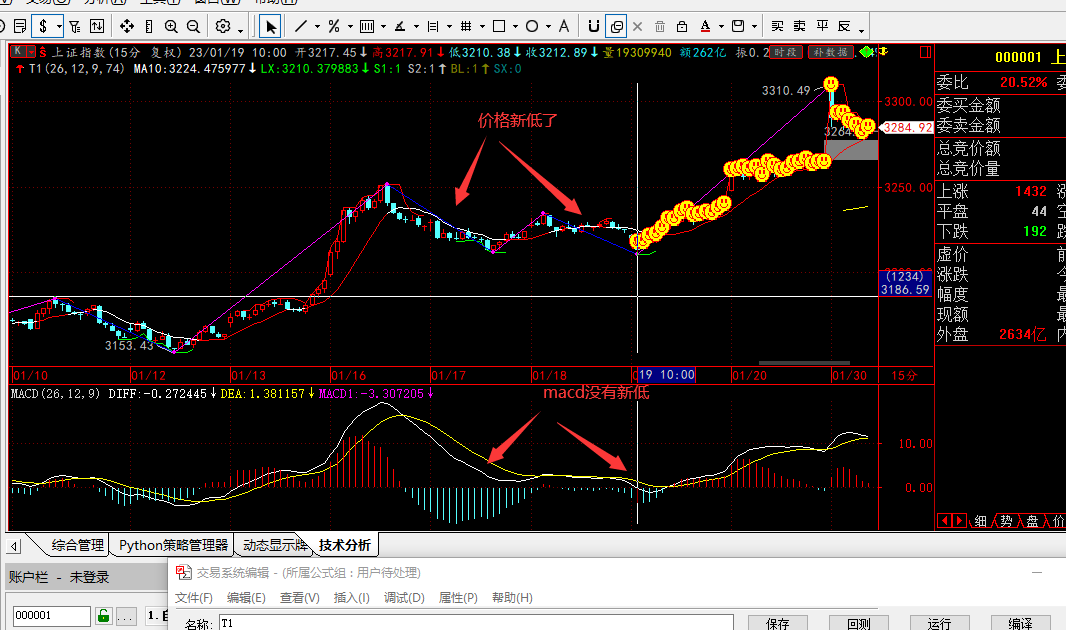Select the text annotation A tool
Viewport: 1066px width, 630px height.
pos(564,27)
